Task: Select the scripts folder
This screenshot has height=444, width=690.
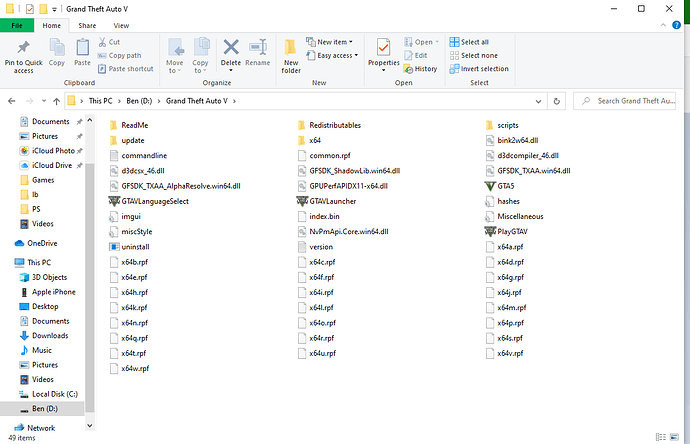Action: (502, 125)
